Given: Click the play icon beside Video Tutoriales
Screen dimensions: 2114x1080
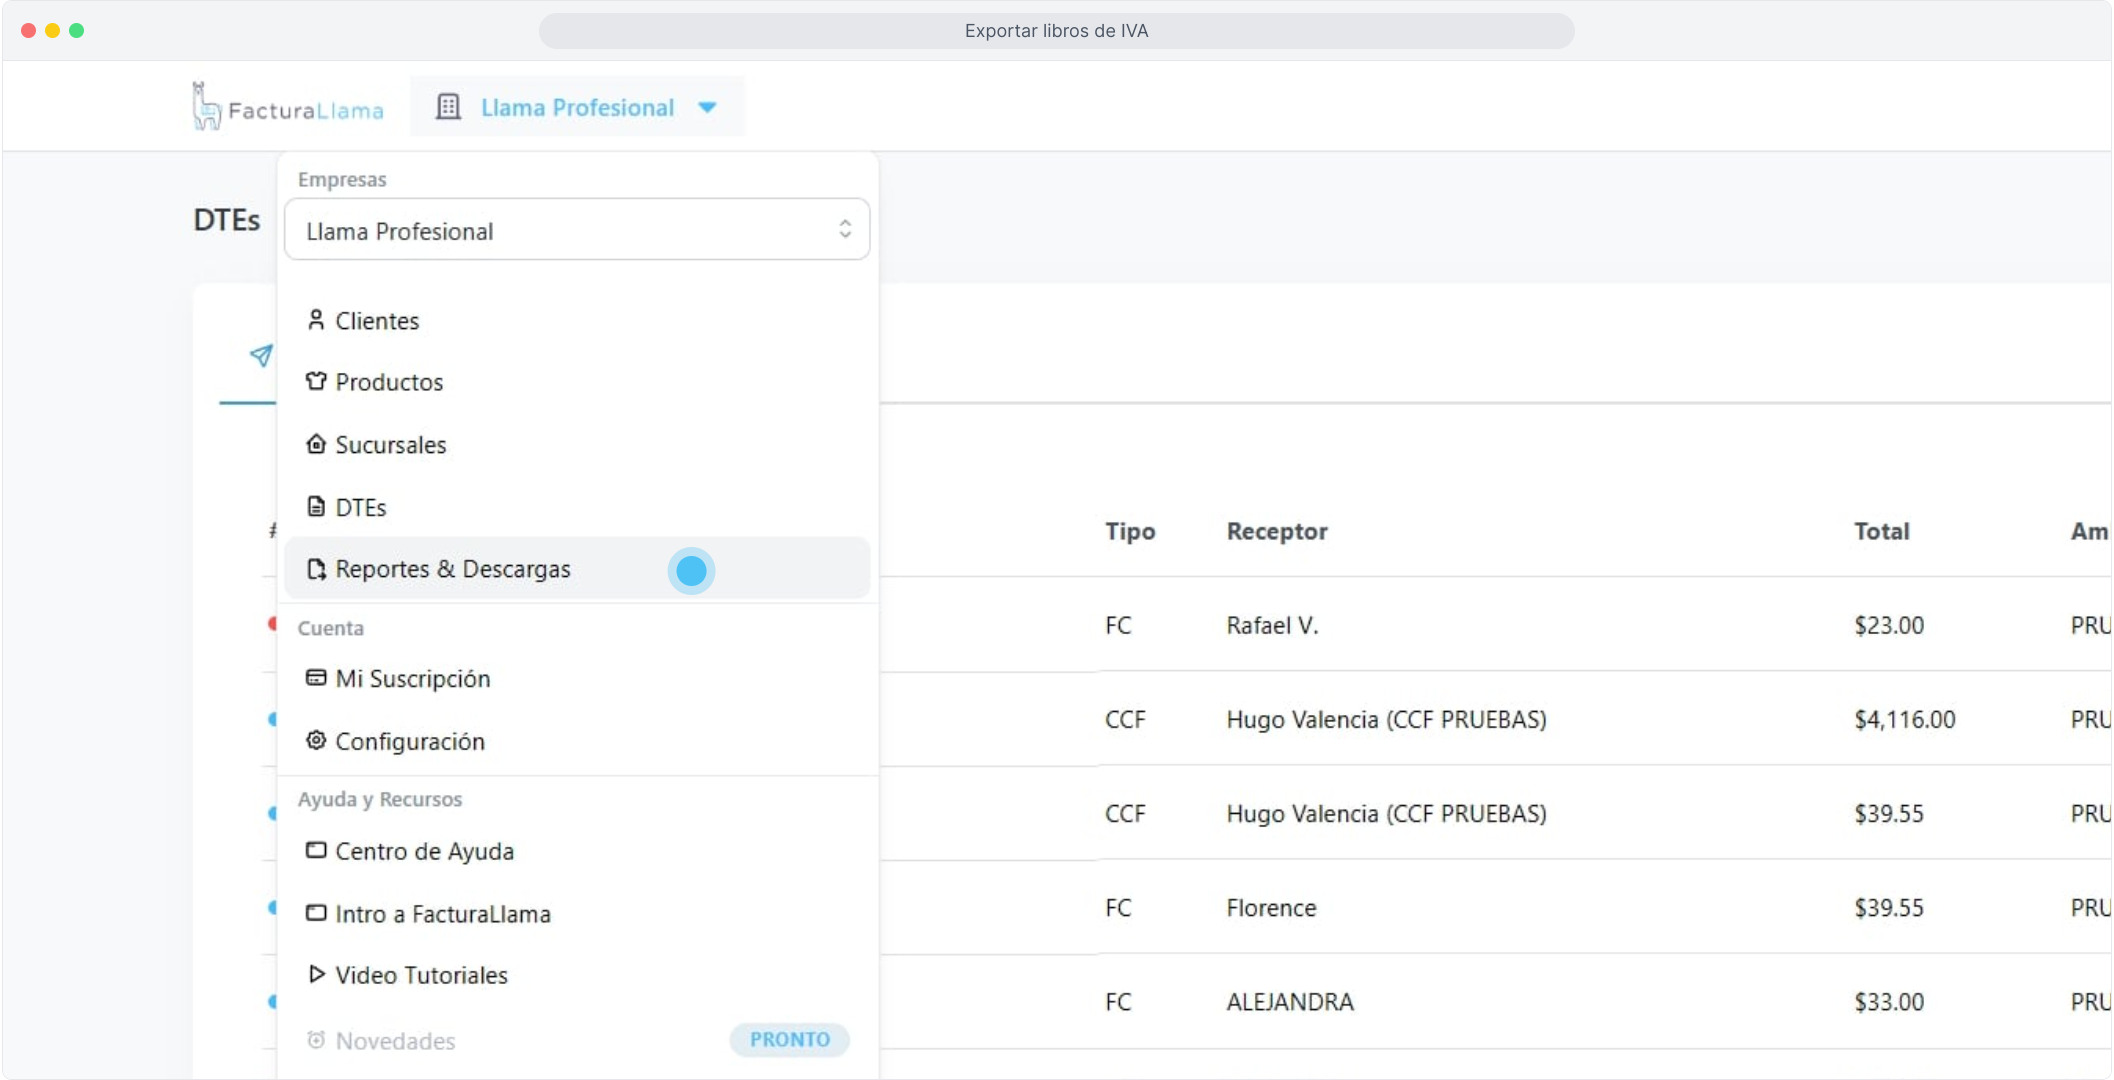Looking at the screenshot, I should 316,974.
